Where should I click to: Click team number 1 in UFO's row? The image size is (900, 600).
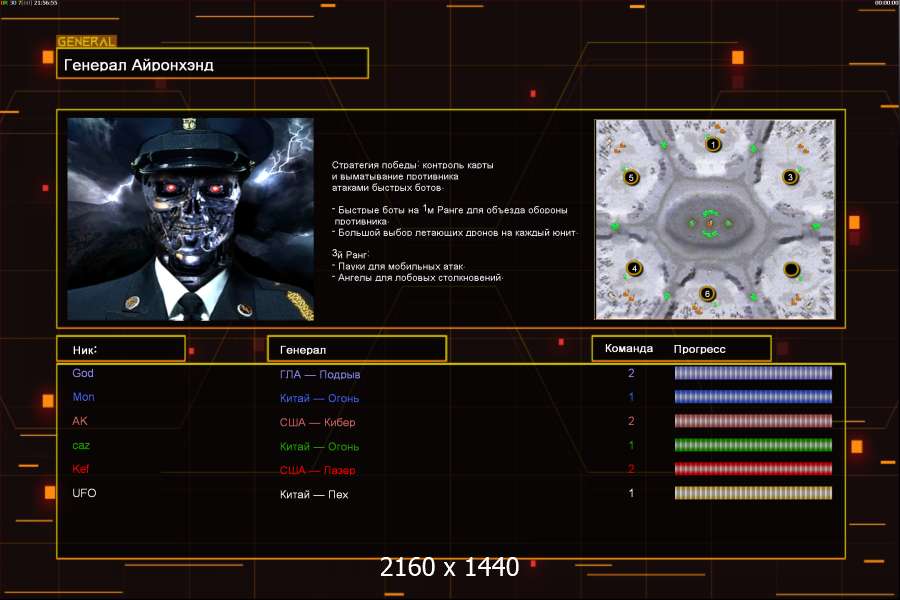tap(631, 493)
